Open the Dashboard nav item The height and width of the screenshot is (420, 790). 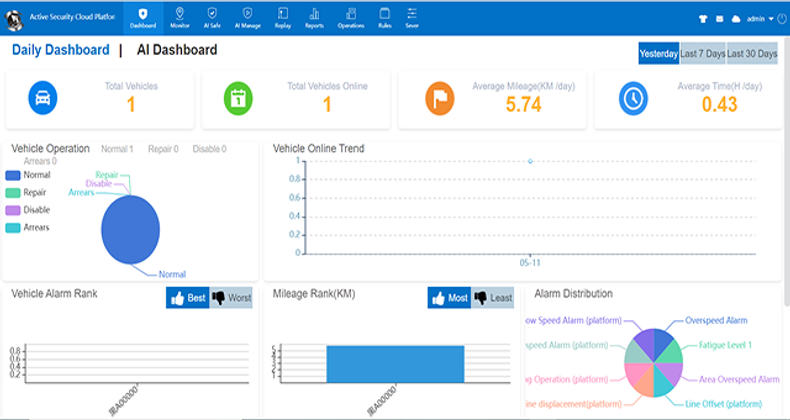[x=143, y=19]
